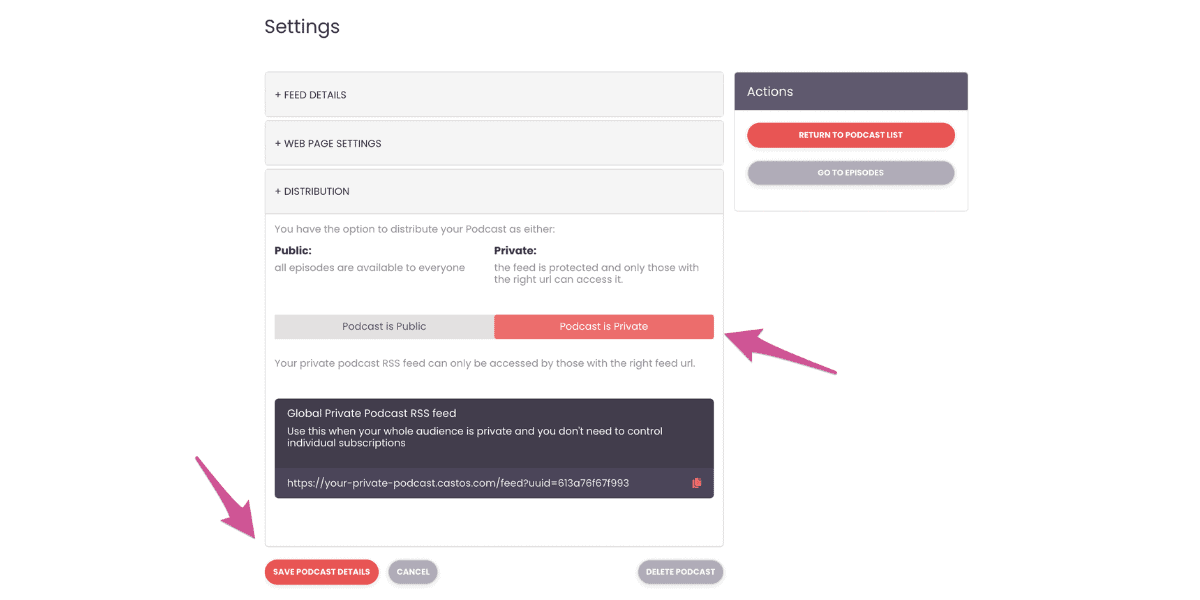
Task: Save Podcast Details
Action: [x=321, y=572]
